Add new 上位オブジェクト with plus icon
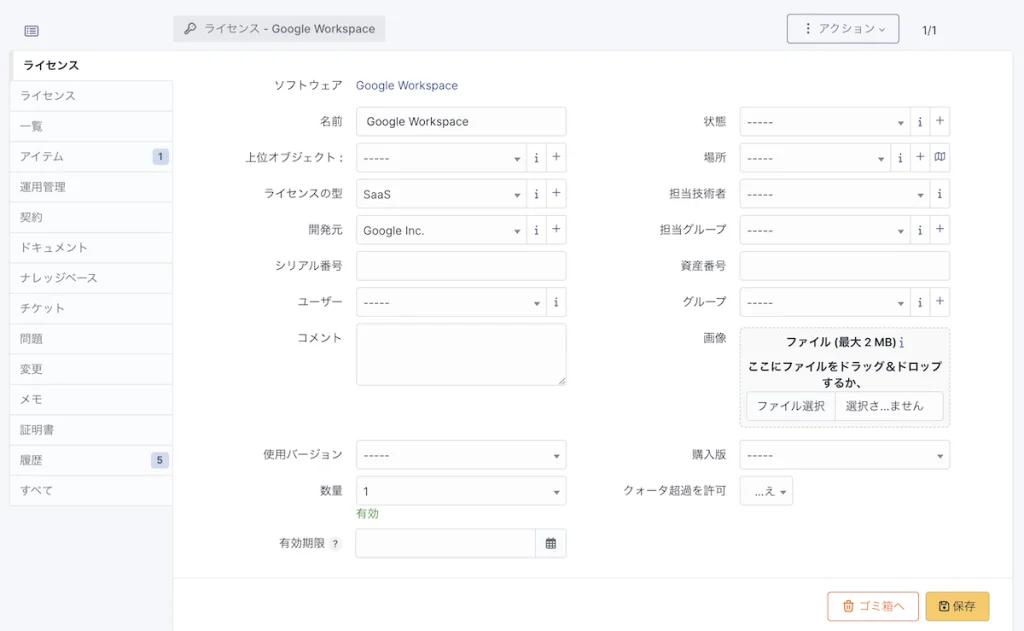The width and height of the screenshot is (1024, 631). pos(556,157)
